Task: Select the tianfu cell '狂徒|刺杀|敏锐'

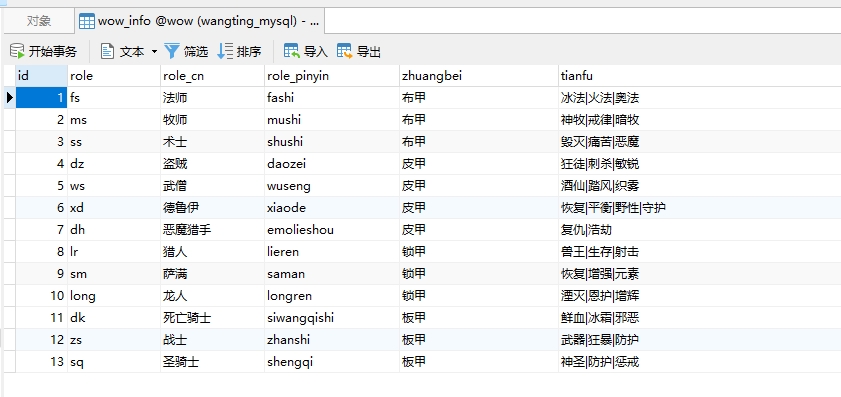Action: click(699, 164)
